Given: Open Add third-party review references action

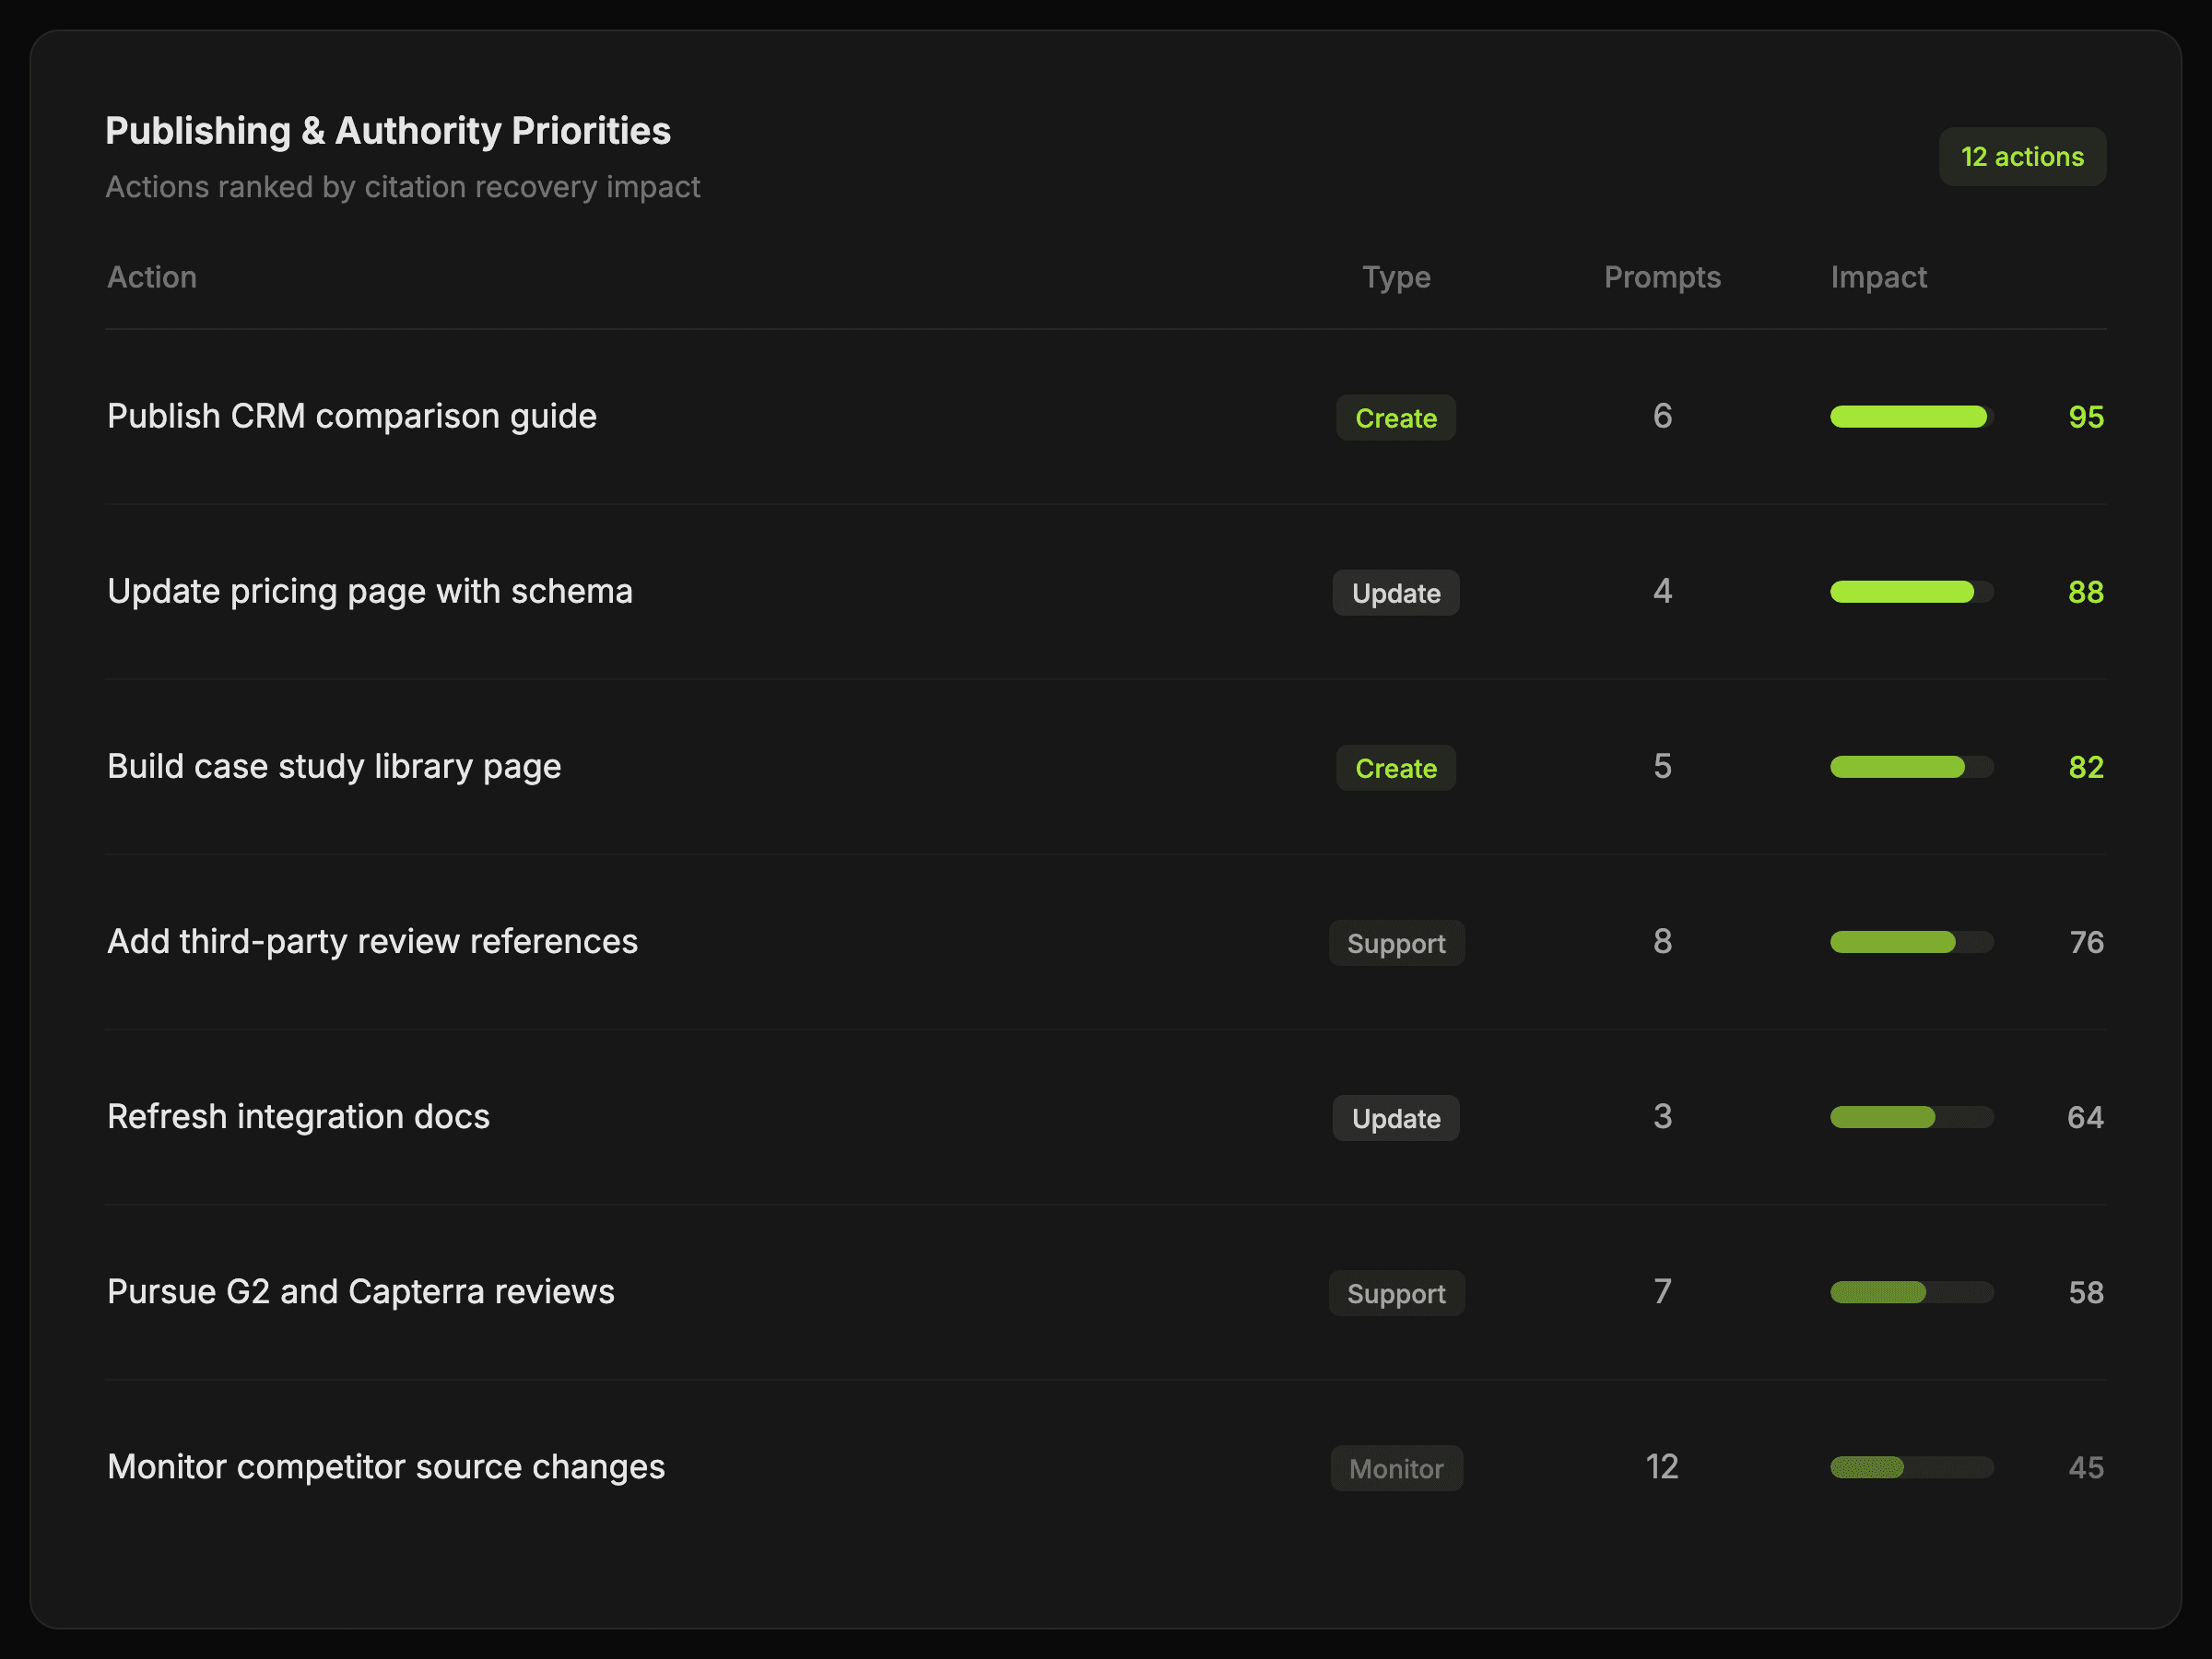Looking at the screenshot, I should (x=372, y=941).
